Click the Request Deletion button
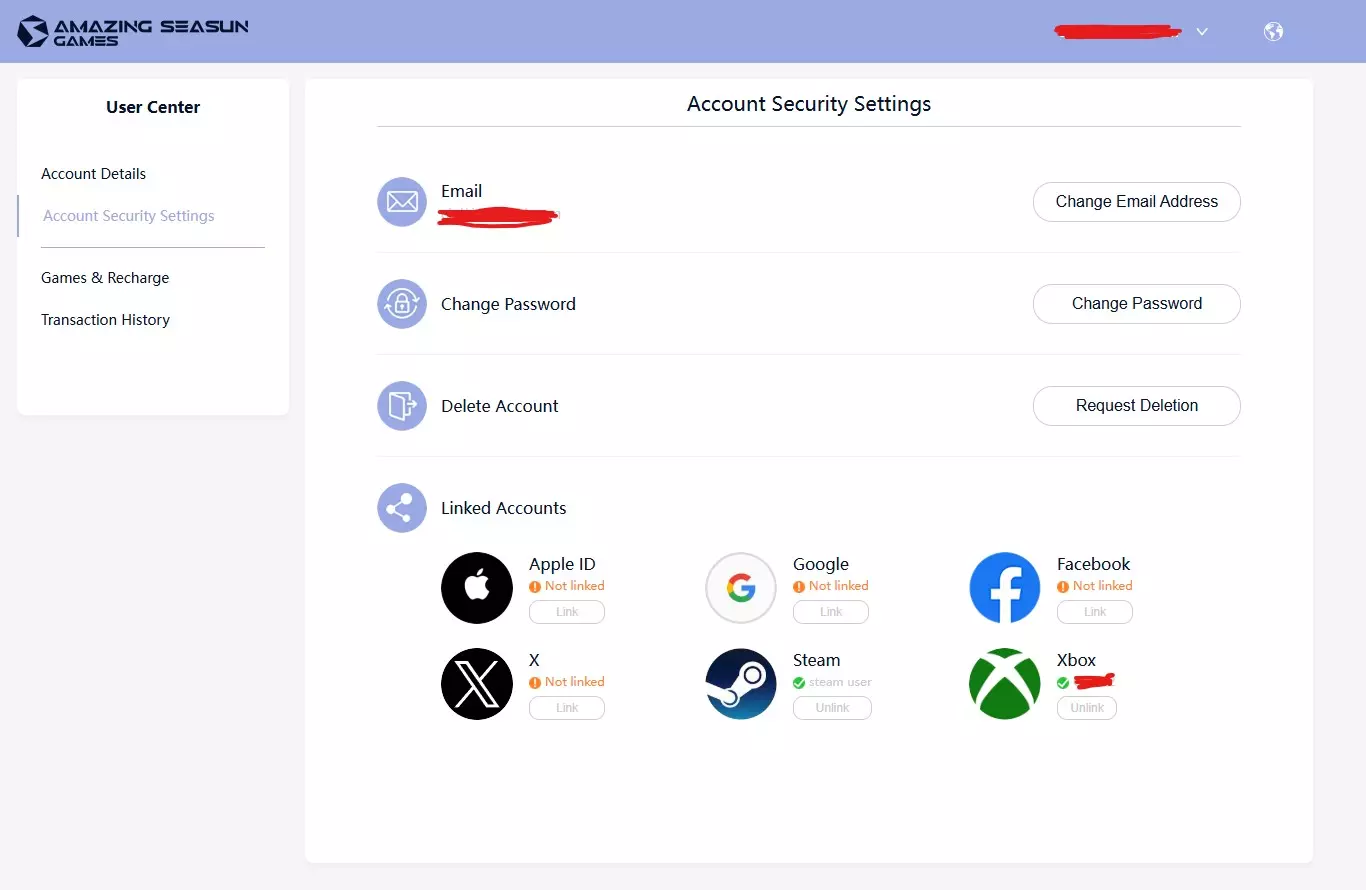Image resolution: width=1366 pixels, height=890 pixels. [1137, 406]
